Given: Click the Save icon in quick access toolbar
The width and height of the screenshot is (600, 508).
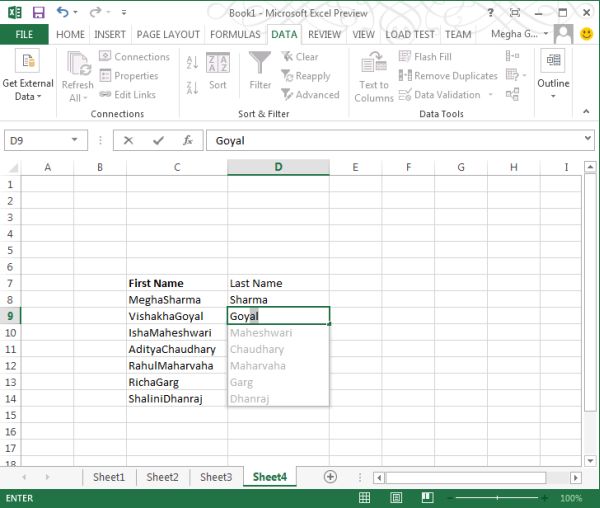Looking at the screenshot, I should click(x=38, y=13).
